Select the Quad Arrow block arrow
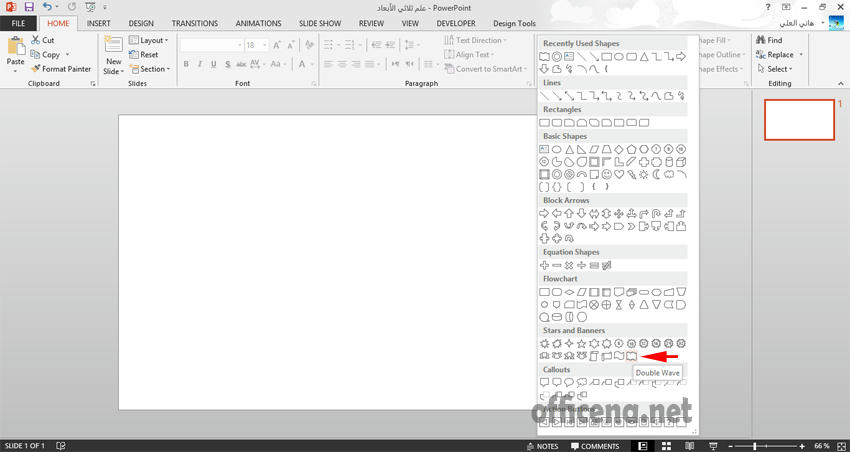Image resolution: width=850 pixels, height=452 pixels. 619,214
